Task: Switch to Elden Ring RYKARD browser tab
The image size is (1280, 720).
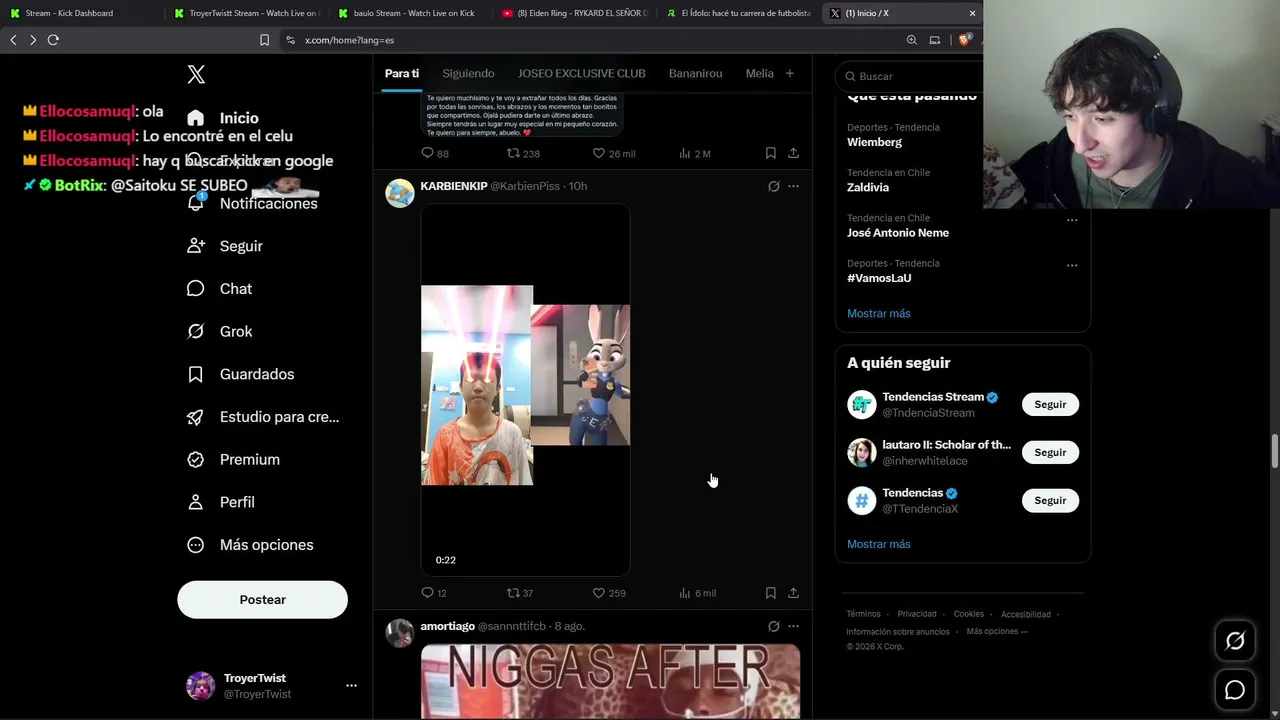Action: [x=575, y=13]
